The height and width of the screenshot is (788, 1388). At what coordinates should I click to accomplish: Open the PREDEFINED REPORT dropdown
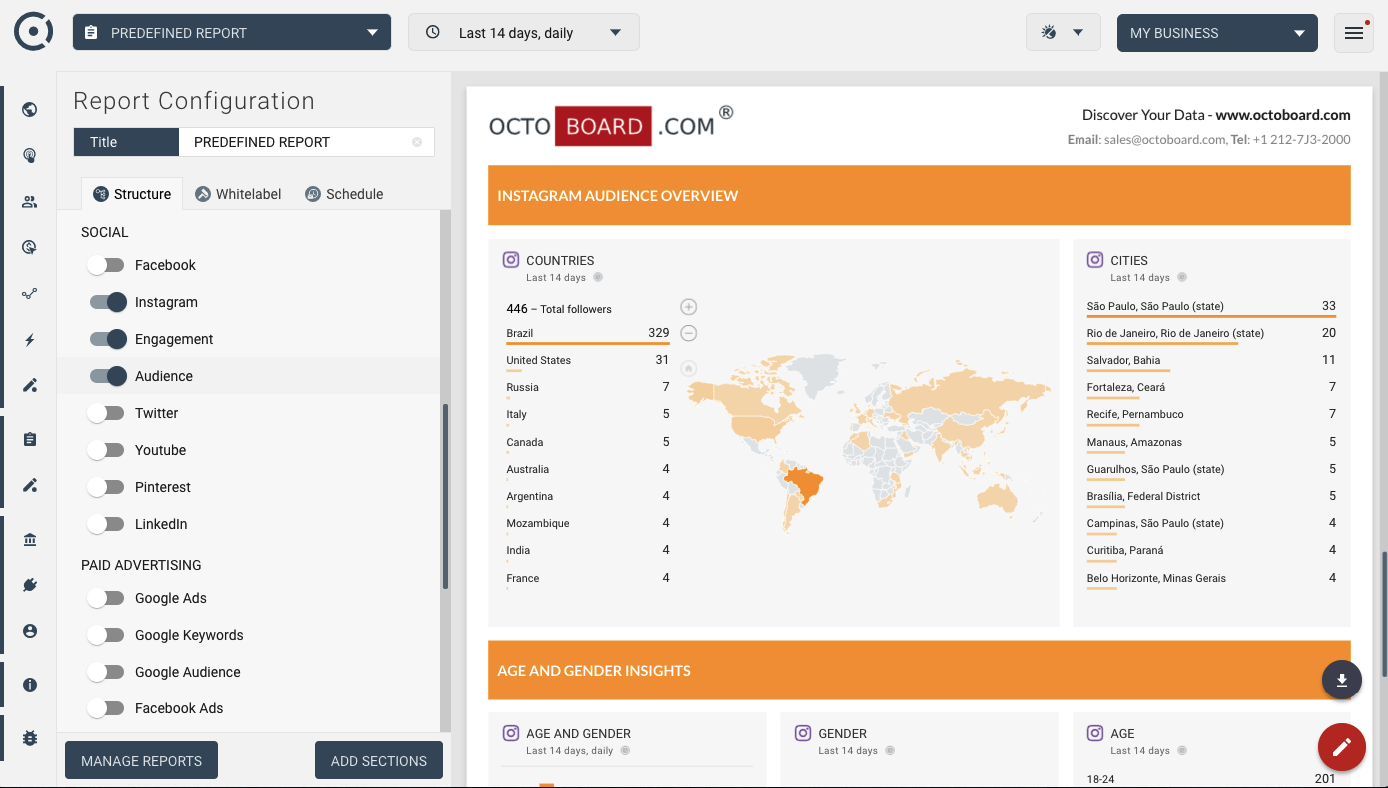(x=232, y=33)
